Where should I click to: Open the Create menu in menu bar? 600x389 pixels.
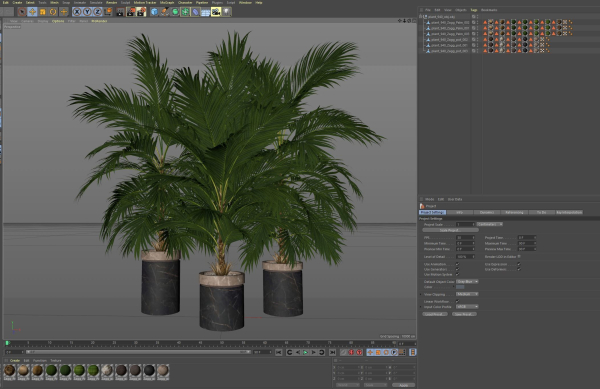click(x=17, y=3)
